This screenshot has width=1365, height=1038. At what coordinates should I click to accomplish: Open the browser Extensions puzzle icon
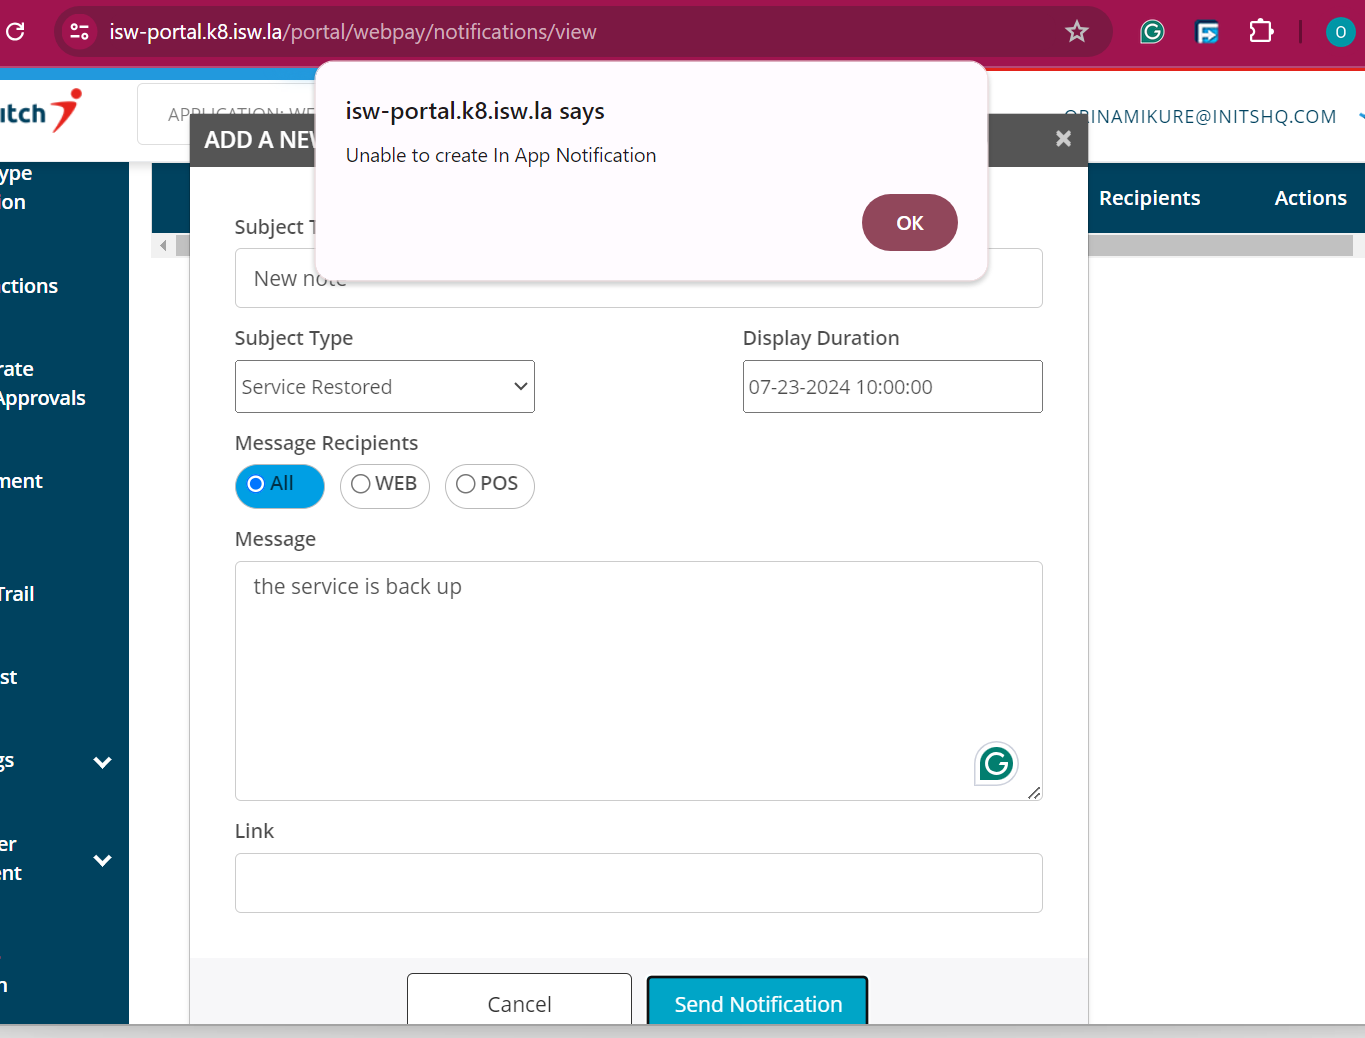[1261, 32]
